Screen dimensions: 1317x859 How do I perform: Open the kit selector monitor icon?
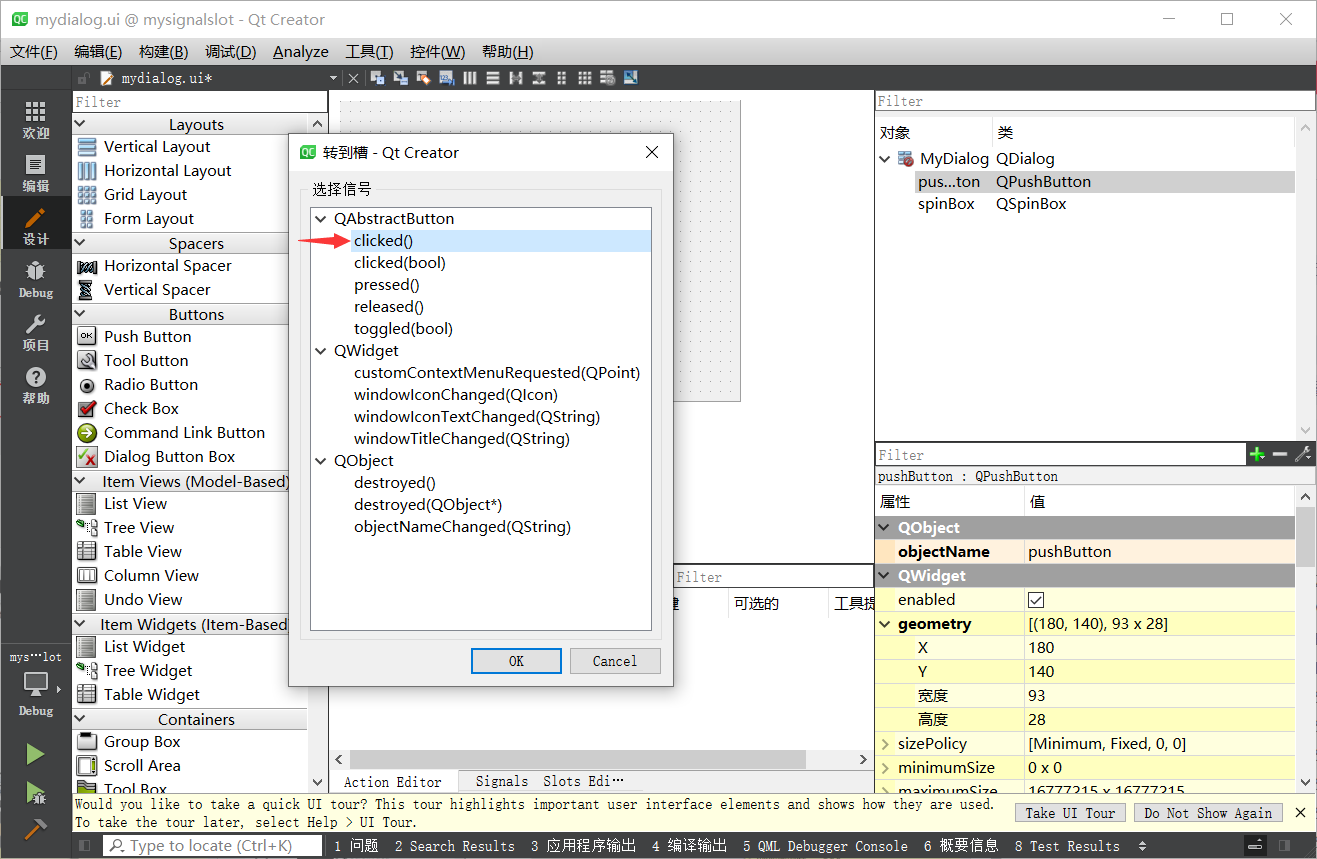point(35,685)
